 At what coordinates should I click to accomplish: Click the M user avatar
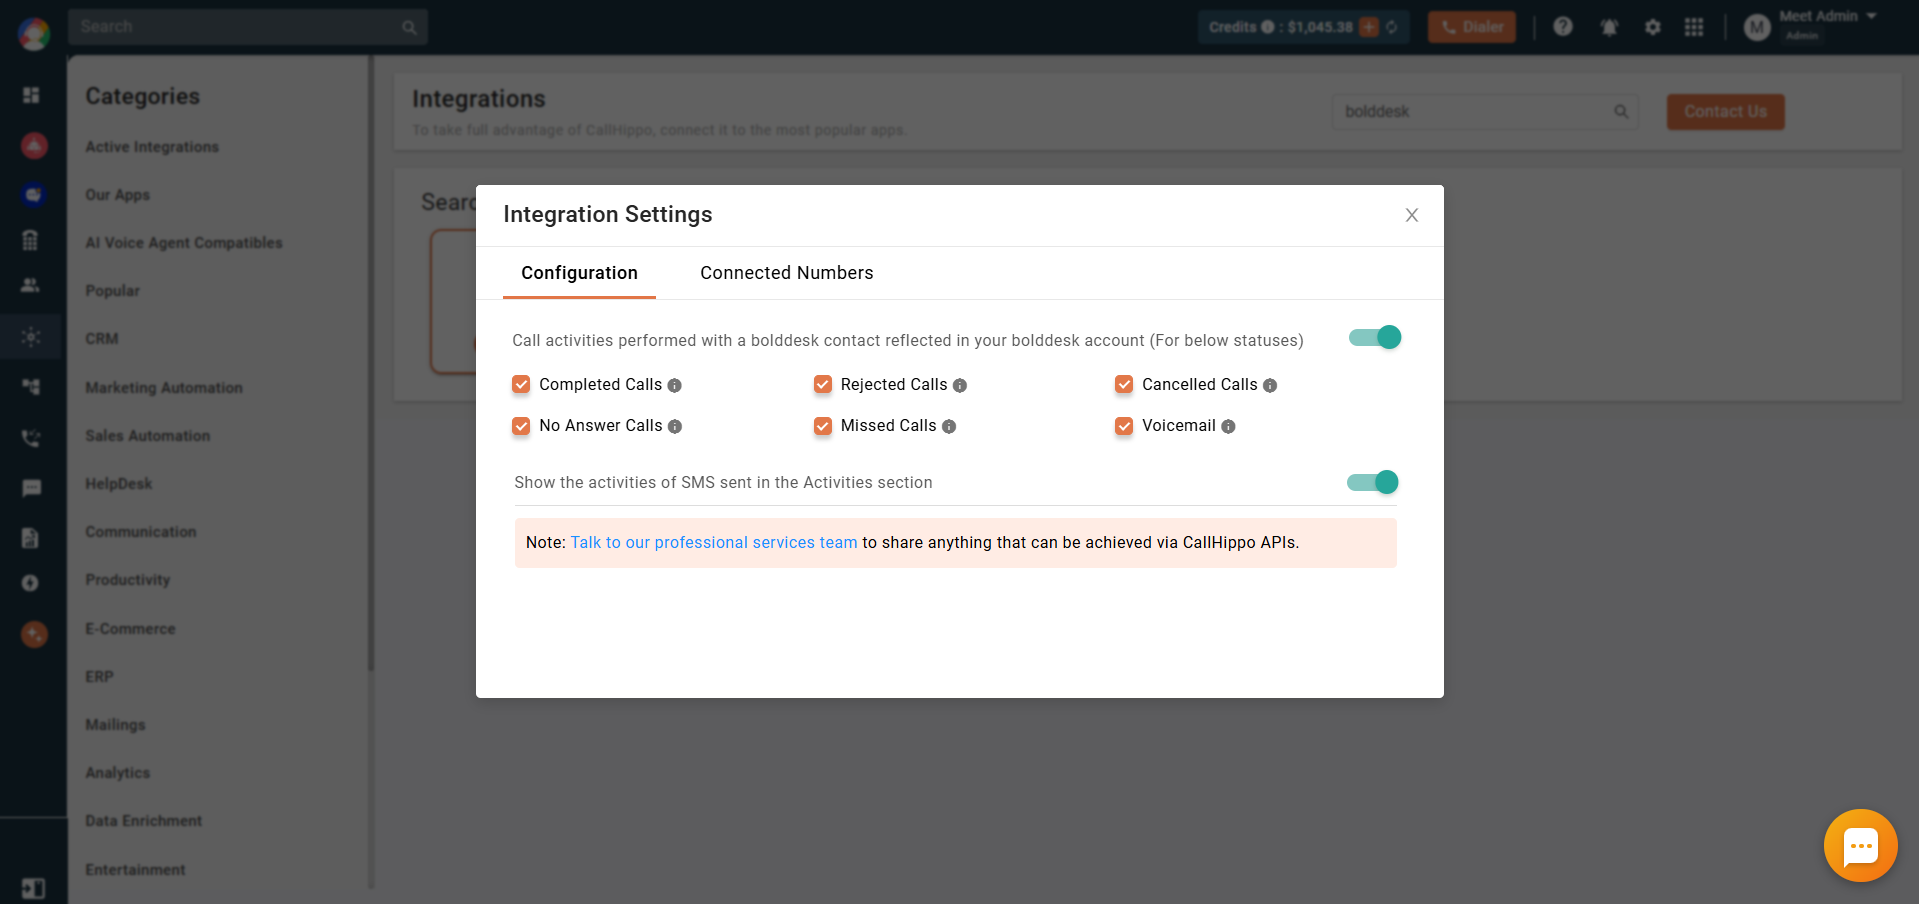click(x=1757, y=27)
